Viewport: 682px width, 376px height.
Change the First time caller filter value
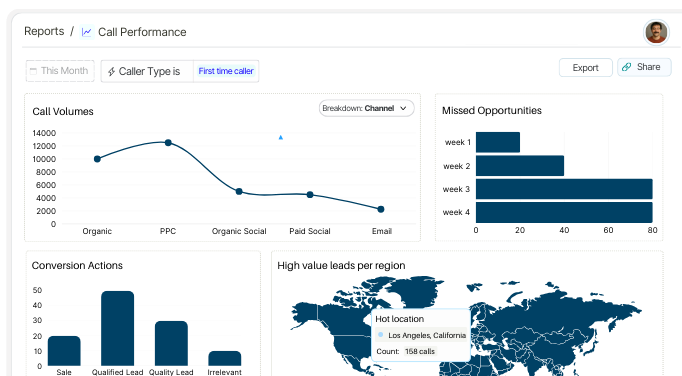click(226, 71)
